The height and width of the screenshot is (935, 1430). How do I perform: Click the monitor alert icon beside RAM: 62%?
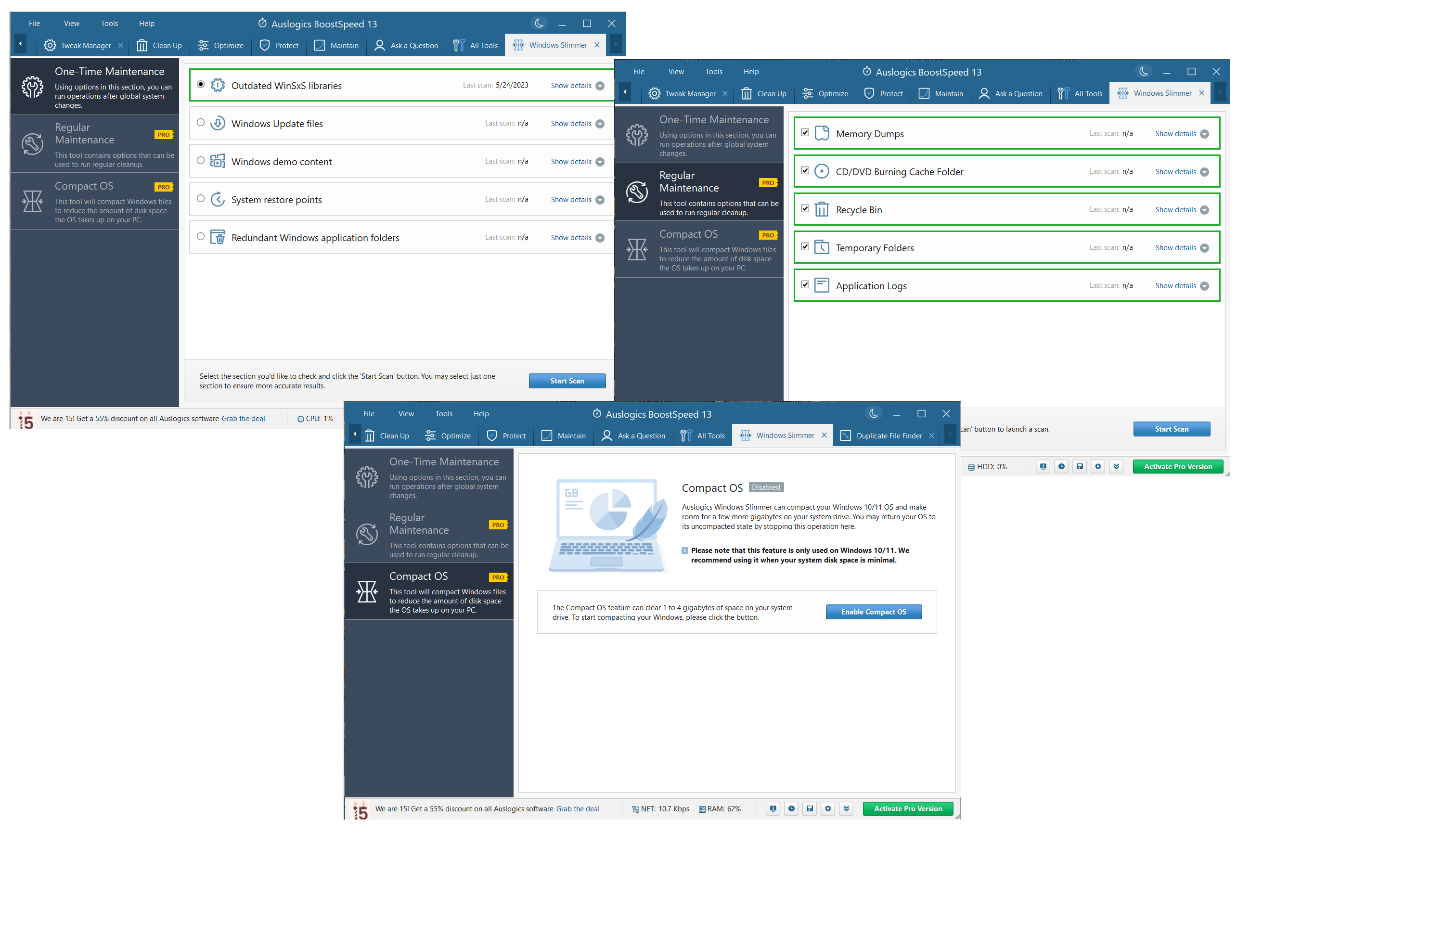pos(773,808)
